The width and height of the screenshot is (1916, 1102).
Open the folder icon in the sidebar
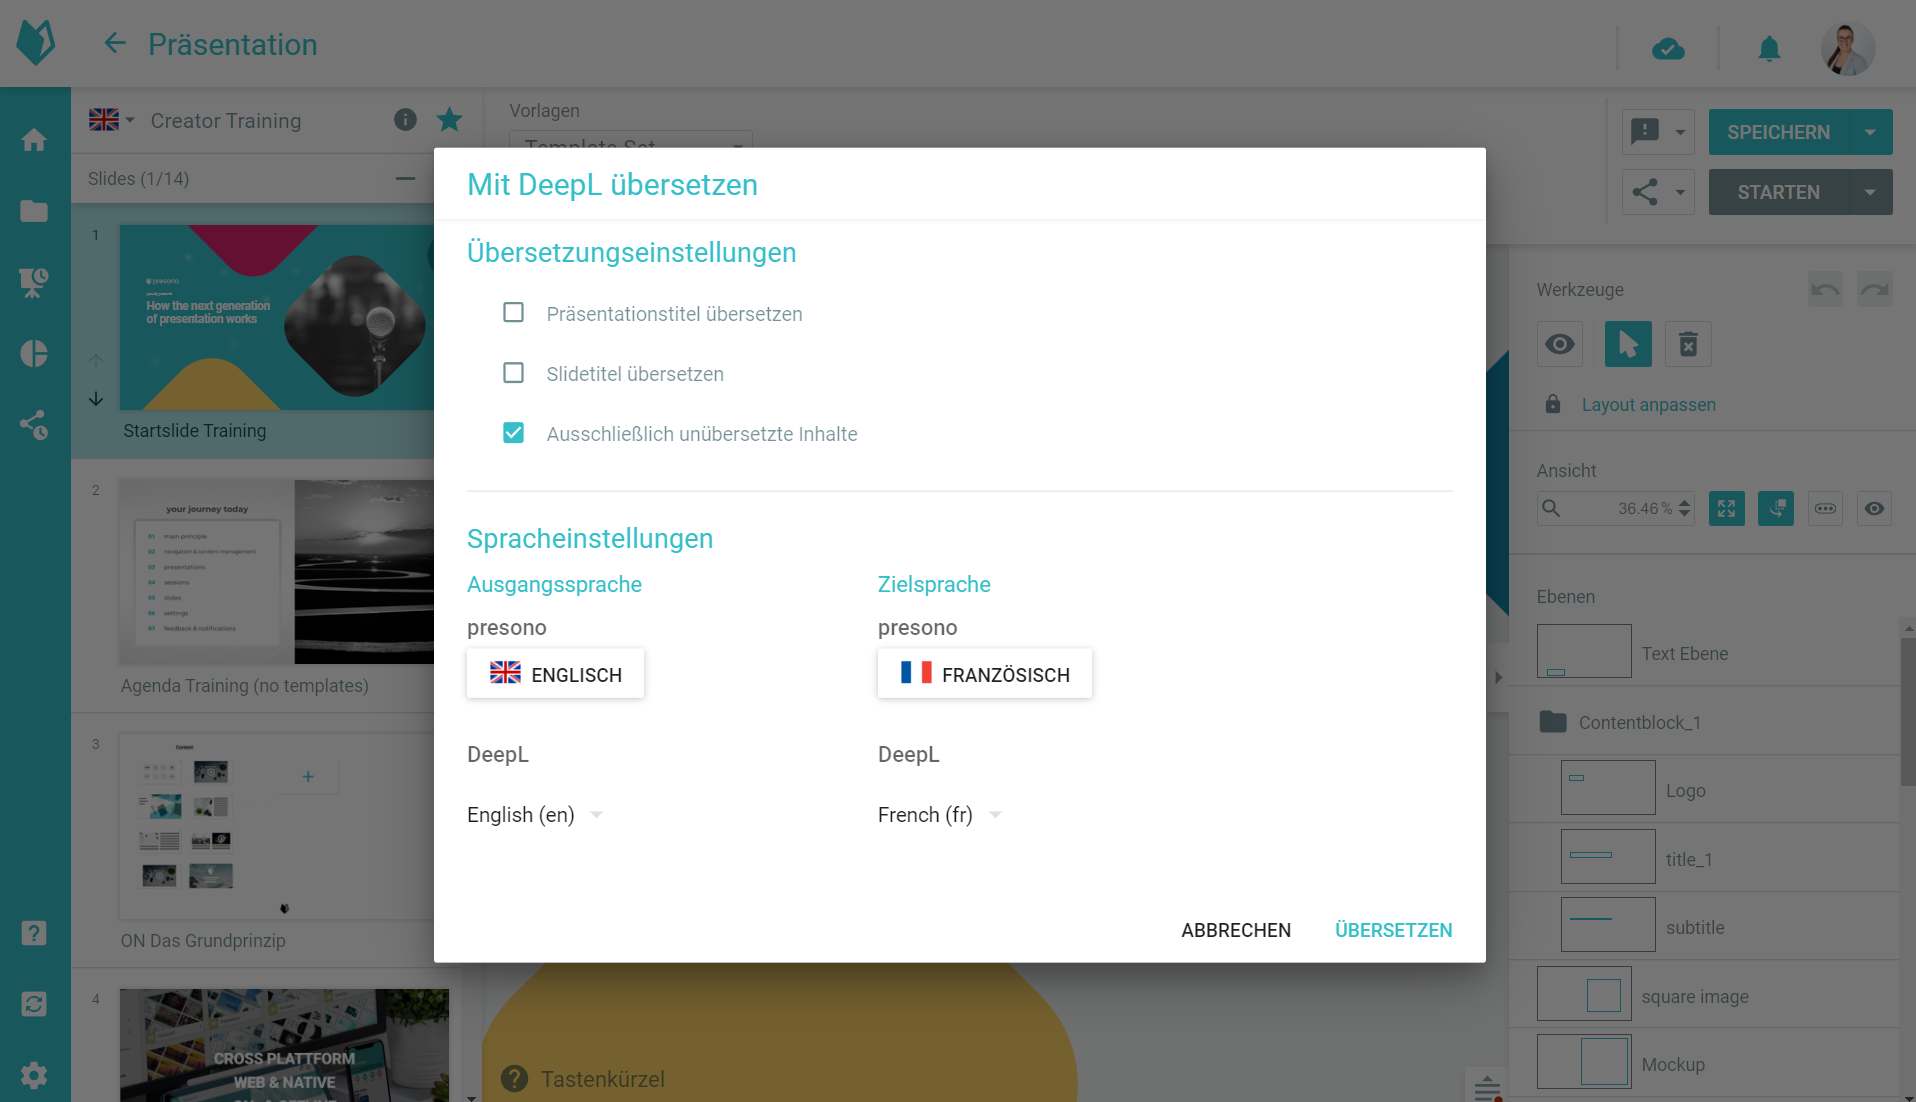tap(34, 211)
